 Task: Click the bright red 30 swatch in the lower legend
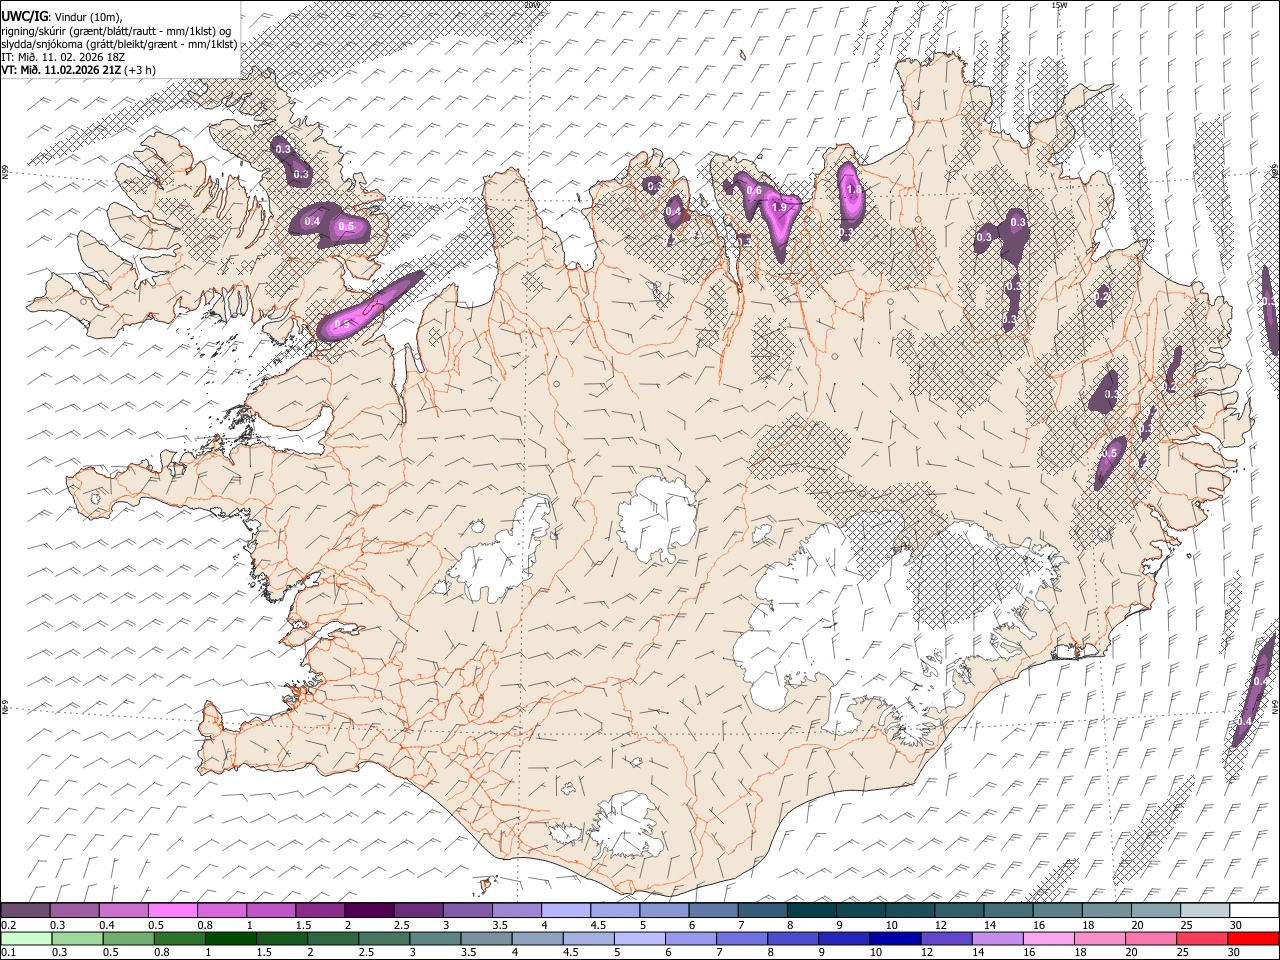(x=1252, y=938)
